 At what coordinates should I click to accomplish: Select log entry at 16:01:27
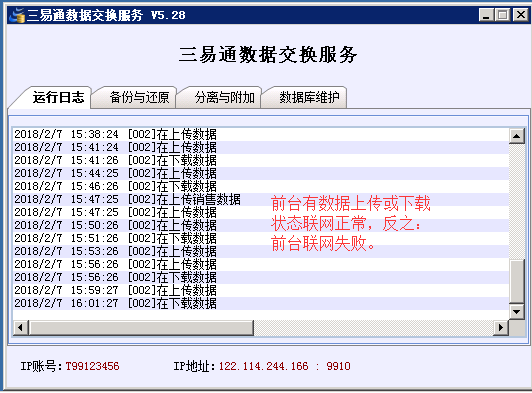261,303
